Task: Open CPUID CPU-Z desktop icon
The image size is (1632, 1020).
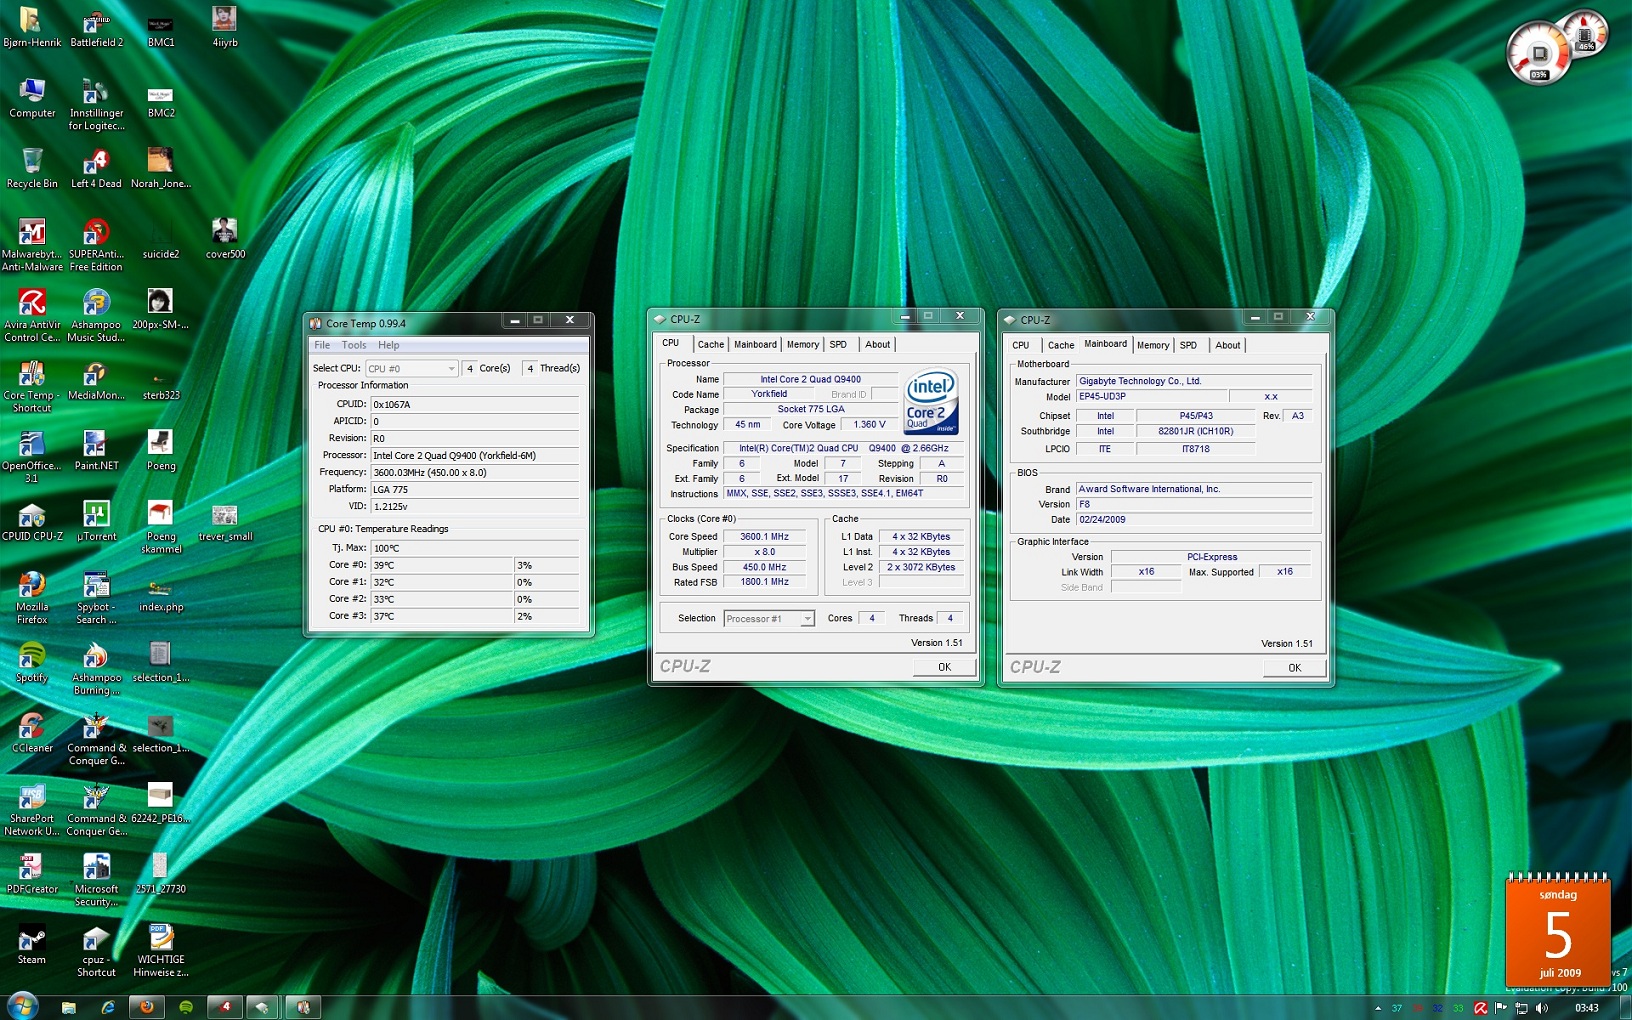Action: click(32, 521)
